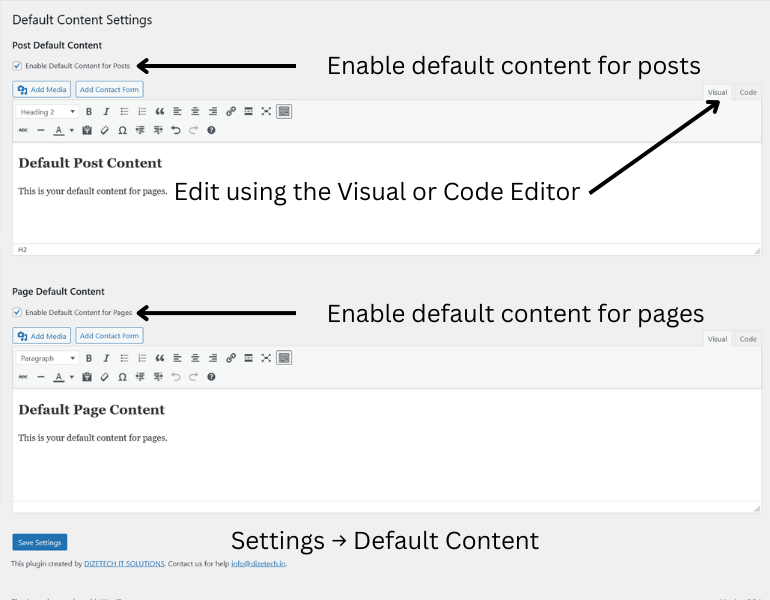Image resolution: width=770 pixels, height=600 pixels.
Task: Open the DIZETECH IT SOLUTIONS link
Action: click(123, 564)
